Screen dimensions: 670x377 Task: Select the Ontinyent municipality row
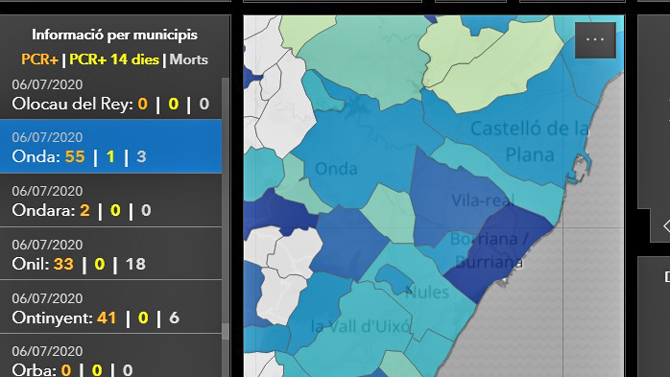tap(111, 307)
